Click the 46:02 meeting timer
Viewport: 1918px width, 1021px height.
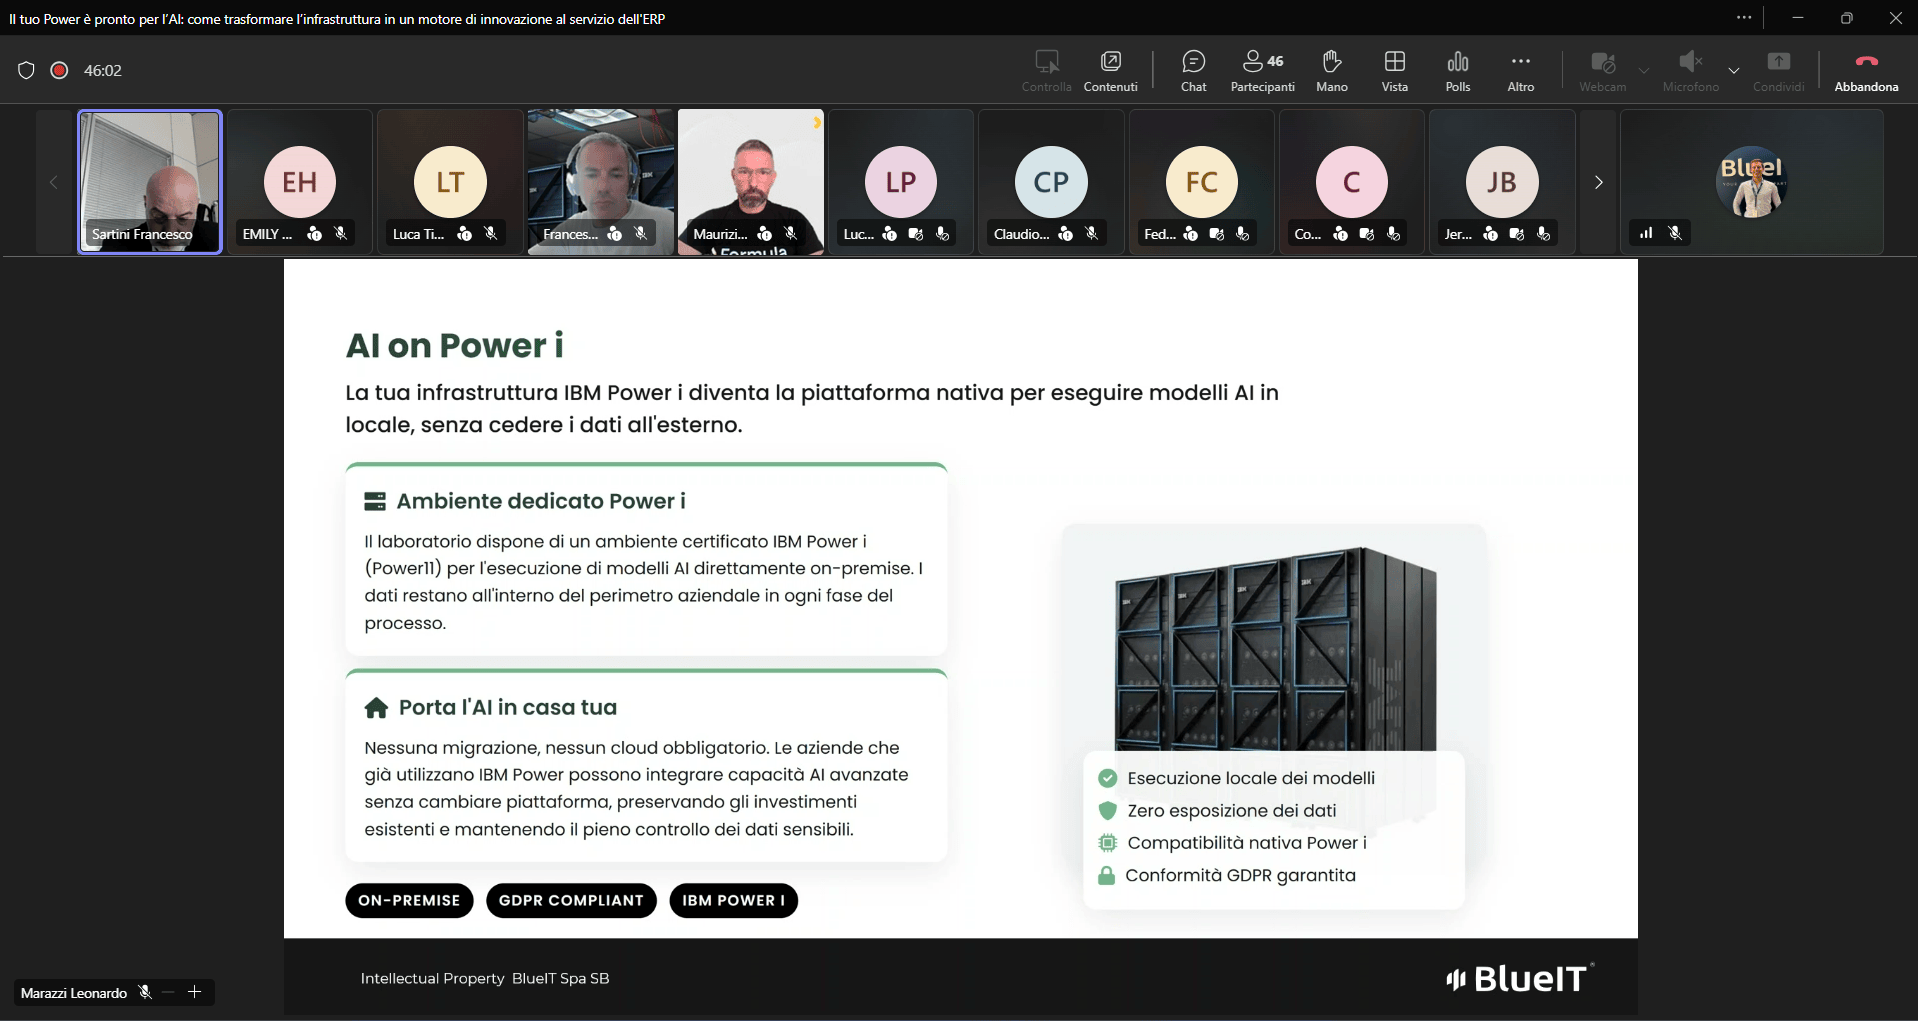coord(103,70)
